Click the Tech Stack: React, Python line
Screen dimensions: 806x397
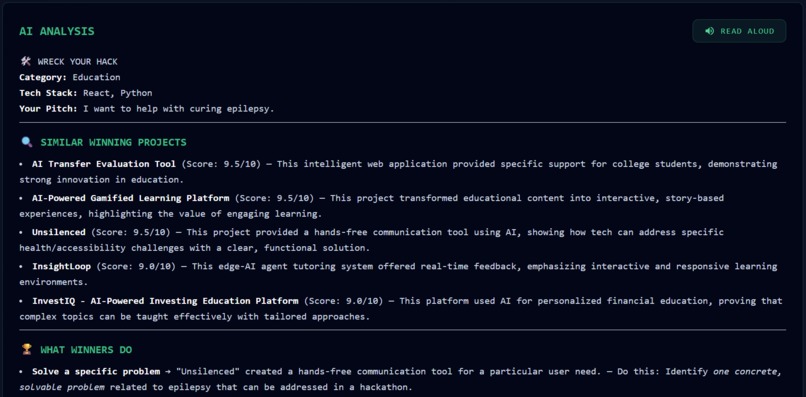tap(86, 94)
